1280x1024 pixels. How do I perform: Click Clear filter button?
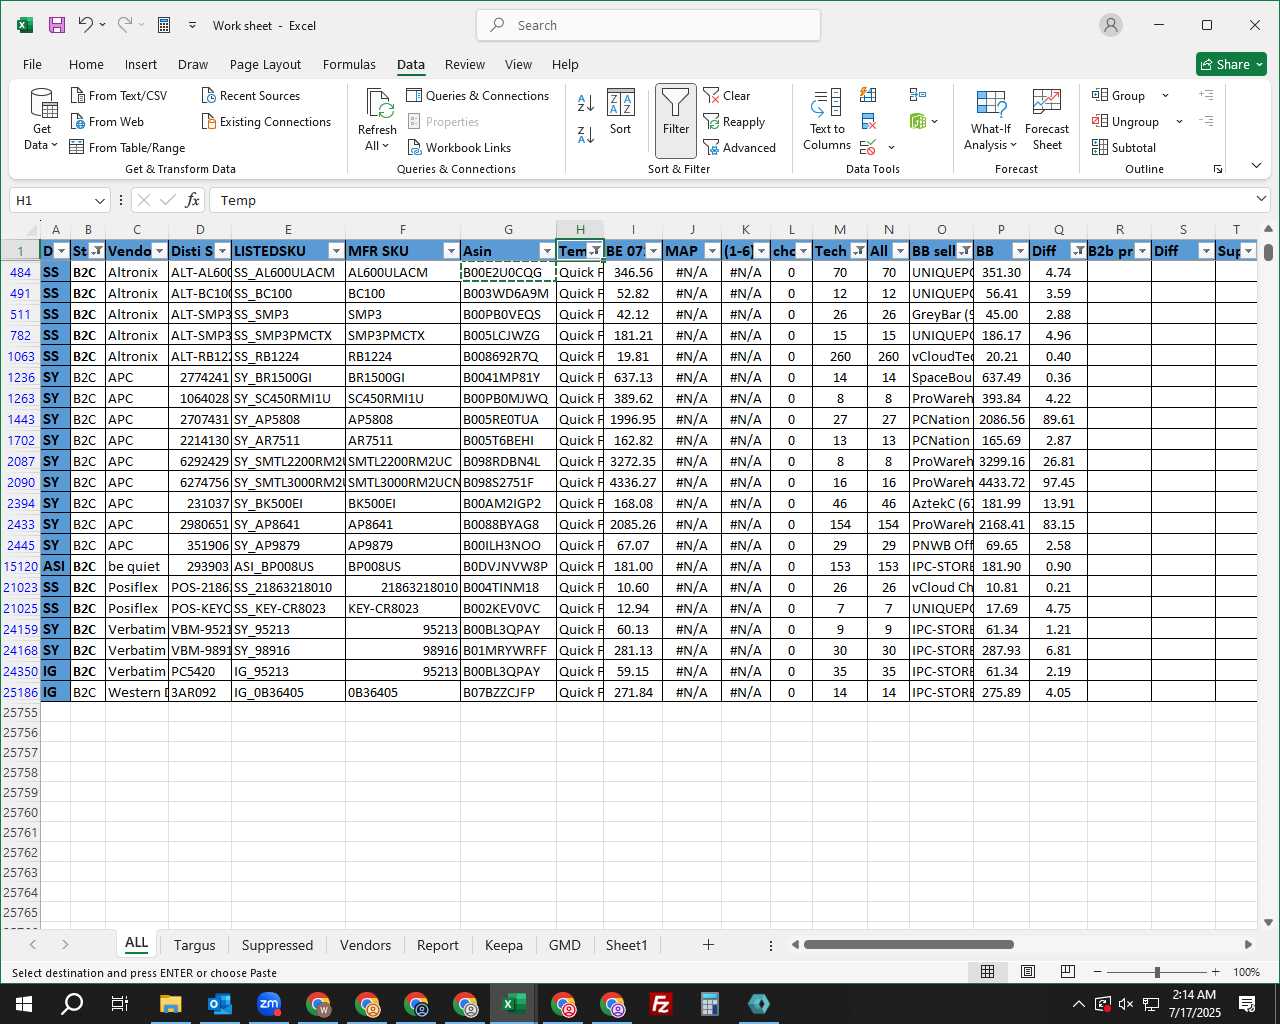pyautogui.click(x=727, y=95)
